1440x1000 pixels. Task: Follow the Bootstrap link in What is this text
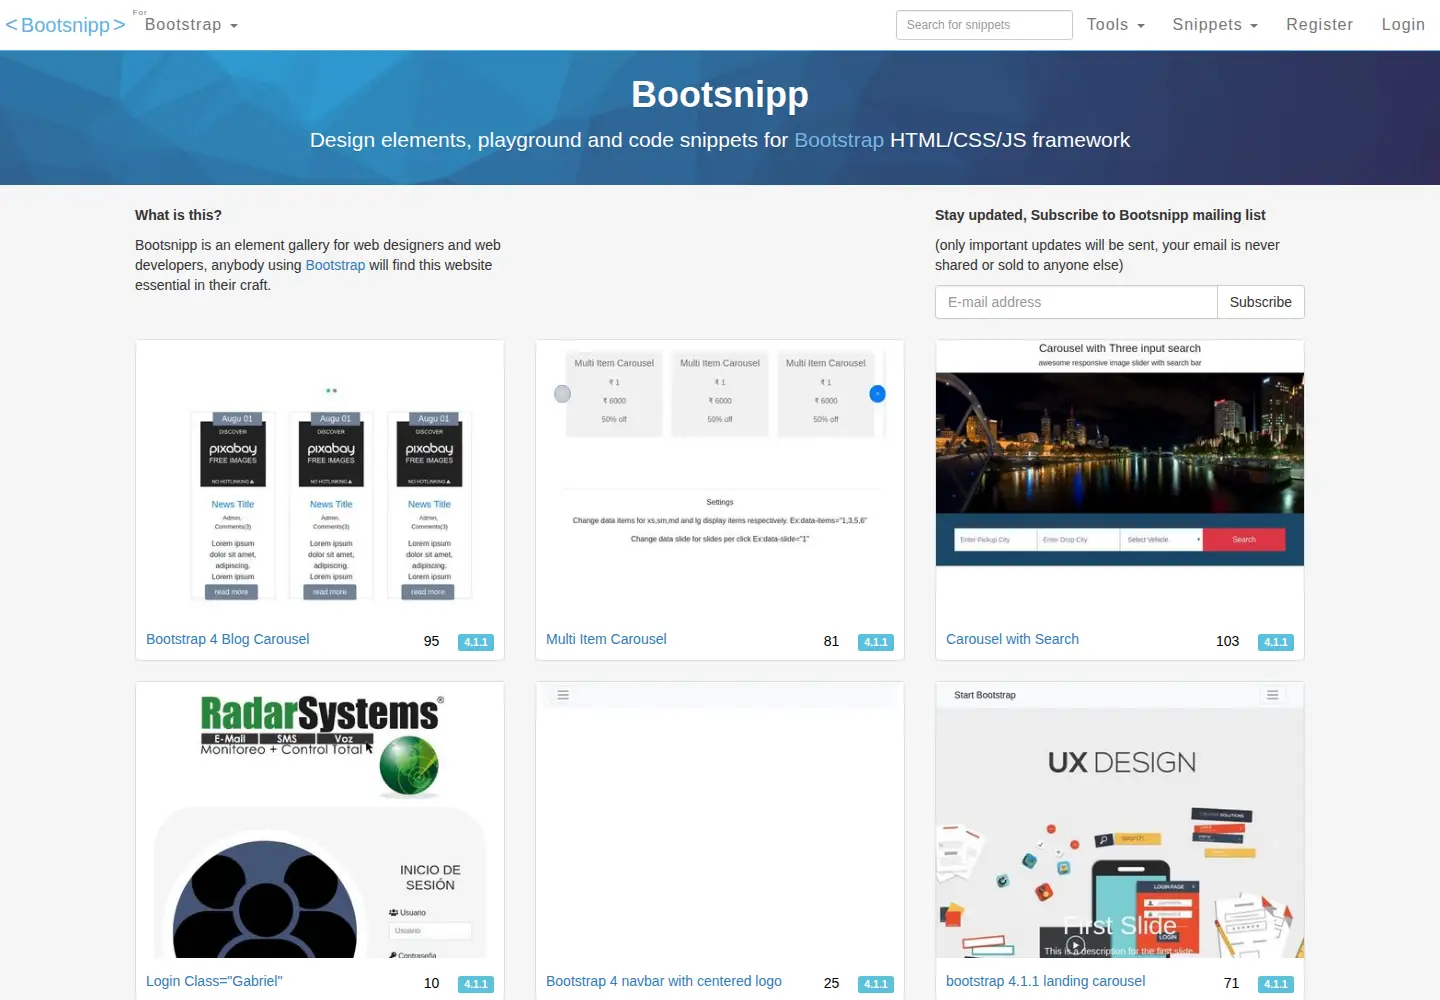point(335,265)
